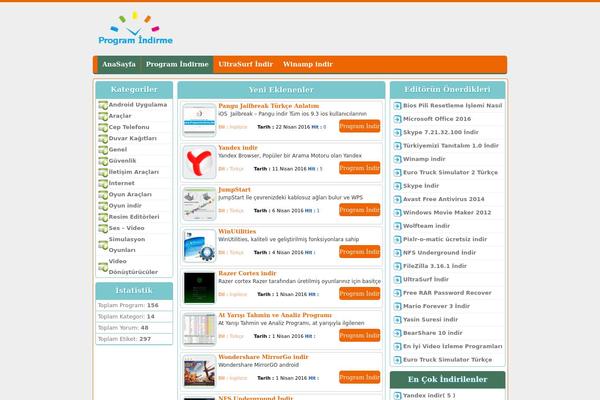Go to Winamp İndir menu item
Image resolution: width=600 pixels, height=400 pixels.
point(308,64)
